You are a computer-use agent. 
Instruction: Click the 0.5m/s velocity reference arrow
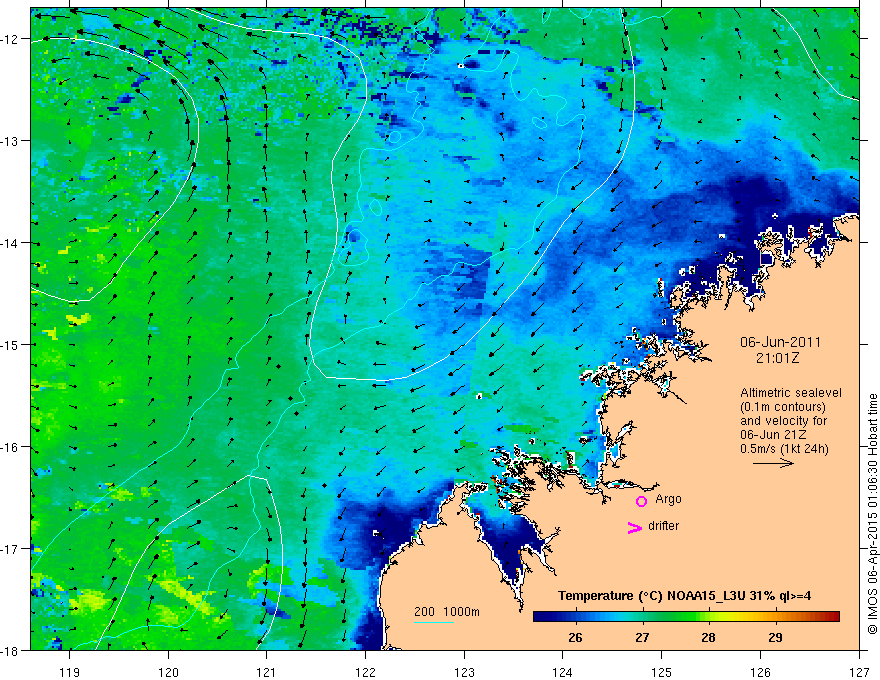click(x=773, y=463)
